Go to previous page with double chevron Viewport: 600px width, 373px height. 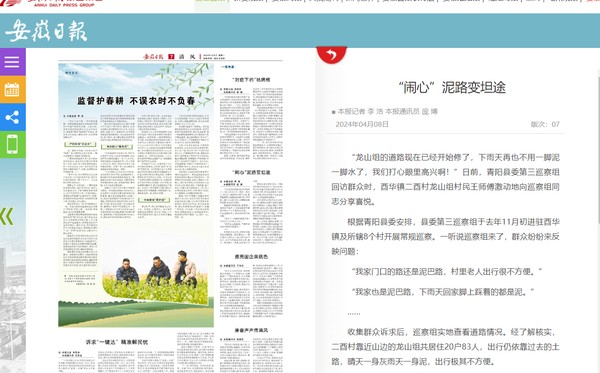pyautogui.click(x=7, y=216)
